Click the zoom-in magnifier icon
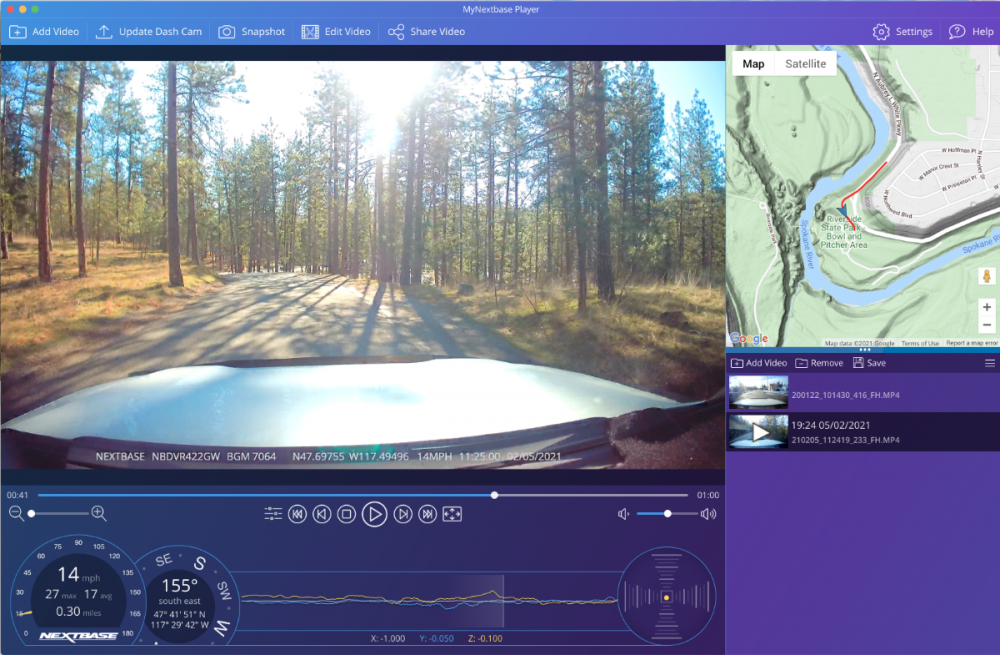The image size is (1000, 655). click(x=98, y=513)
